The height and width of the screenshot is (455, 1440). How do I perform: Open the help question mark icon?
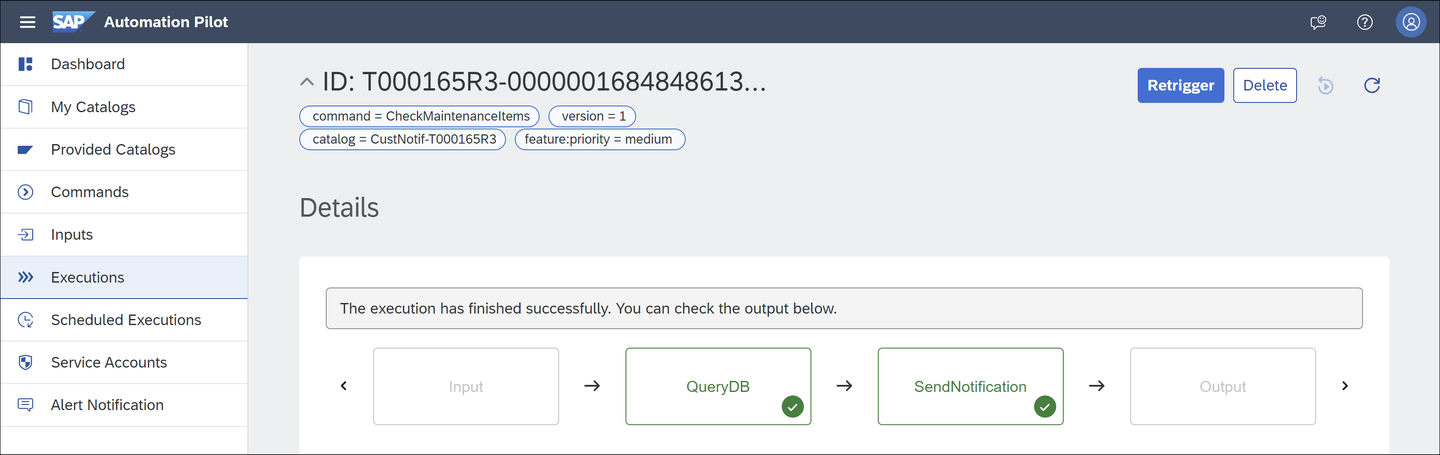pos(1365,22)
